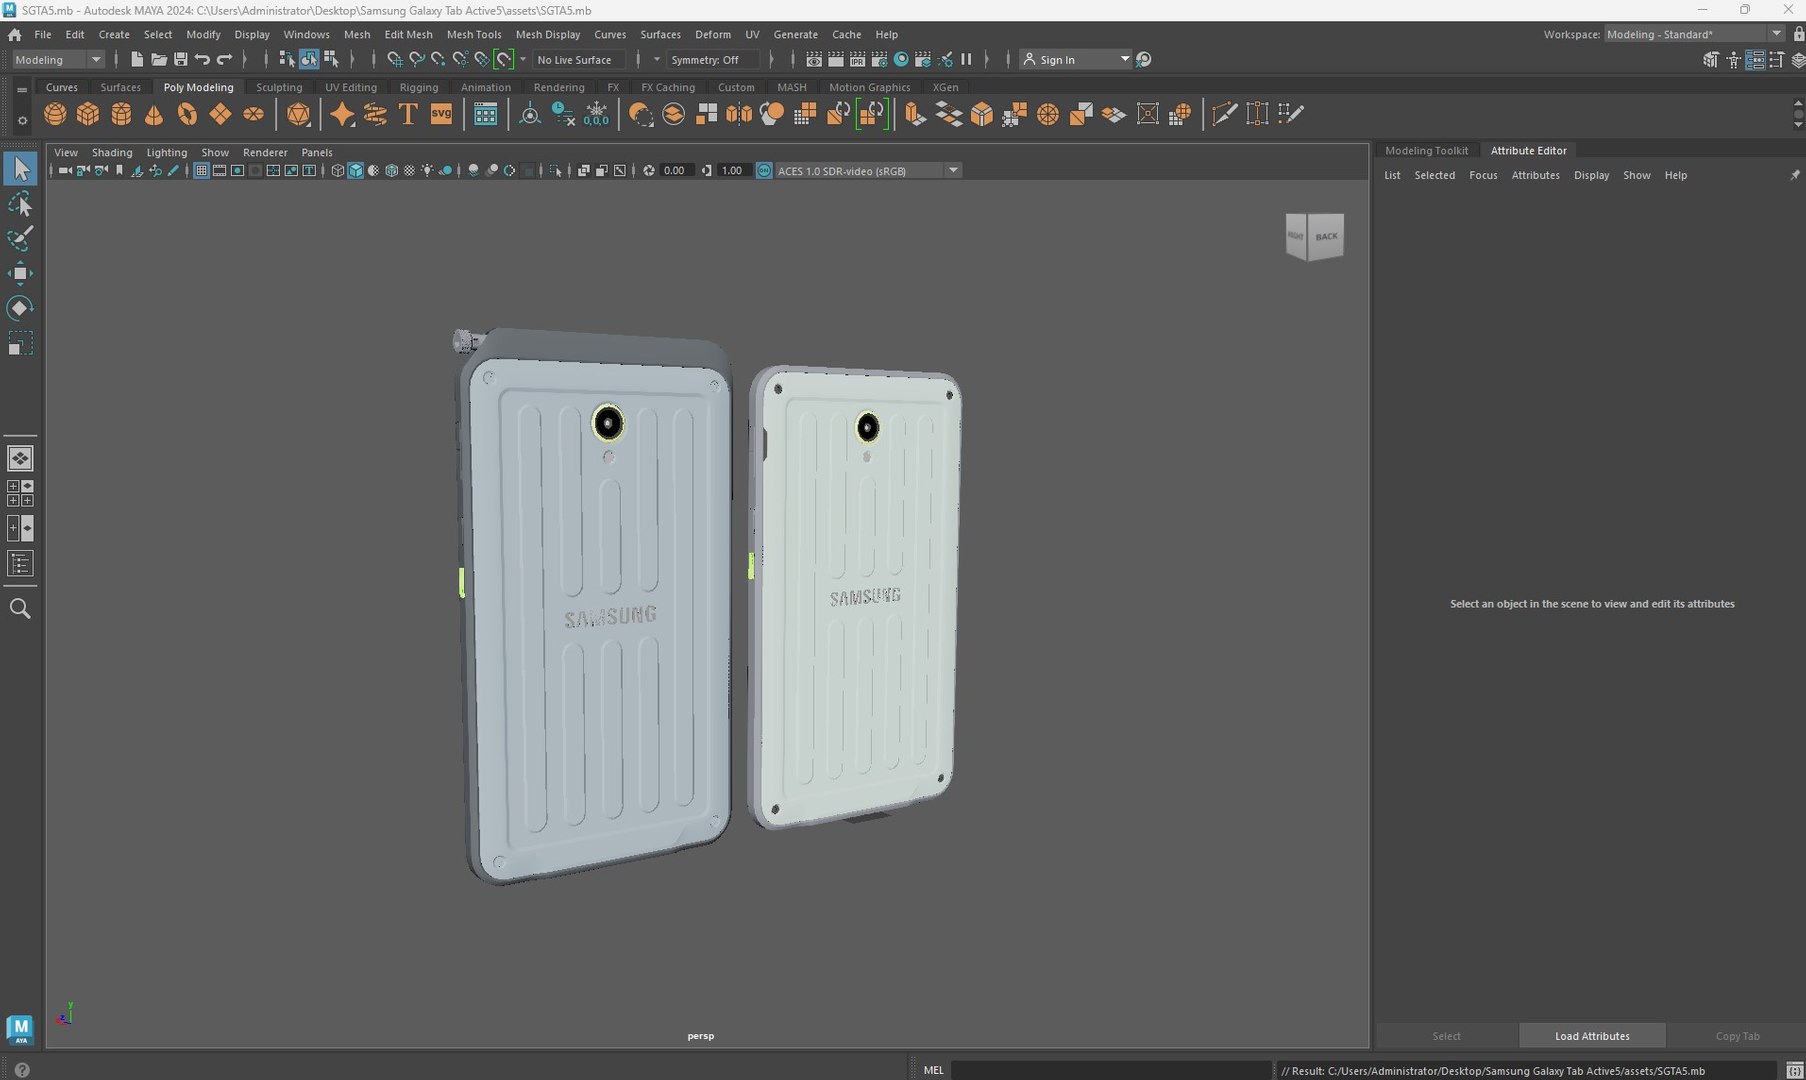
Task: Click the Render Settings clapboard icon
Action: click(x=879, y=59)
